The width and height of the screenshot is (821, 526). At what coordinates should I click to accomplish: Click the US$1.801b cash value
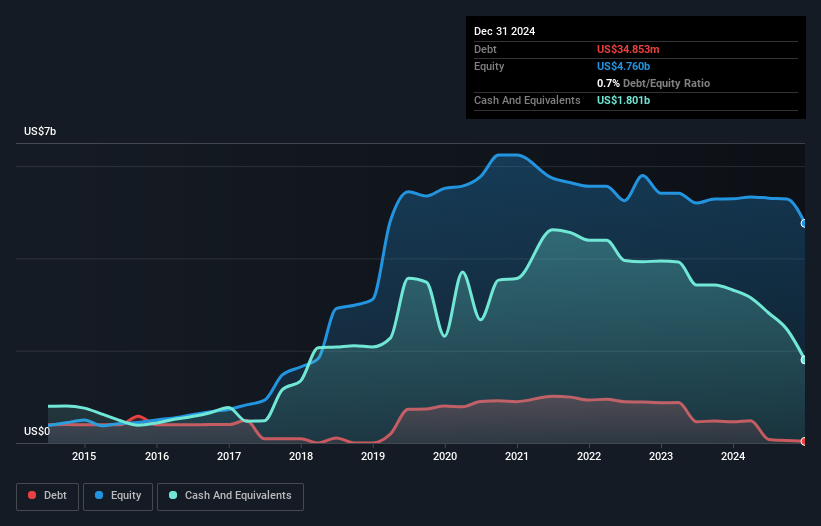coord(623,100)
